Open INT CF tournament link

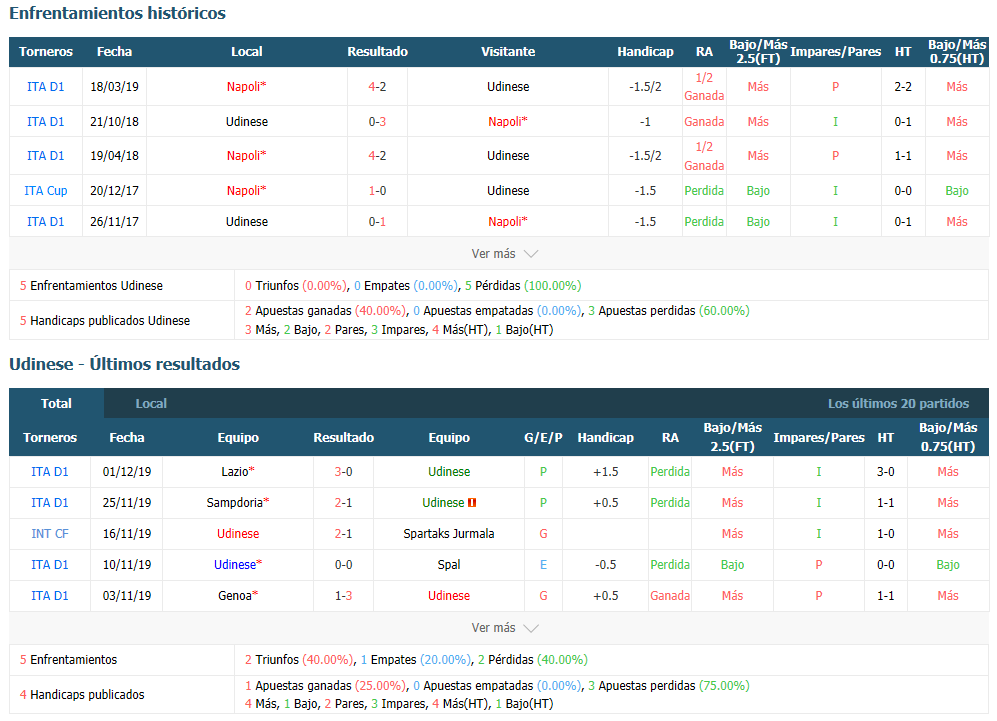coord(50,533)
